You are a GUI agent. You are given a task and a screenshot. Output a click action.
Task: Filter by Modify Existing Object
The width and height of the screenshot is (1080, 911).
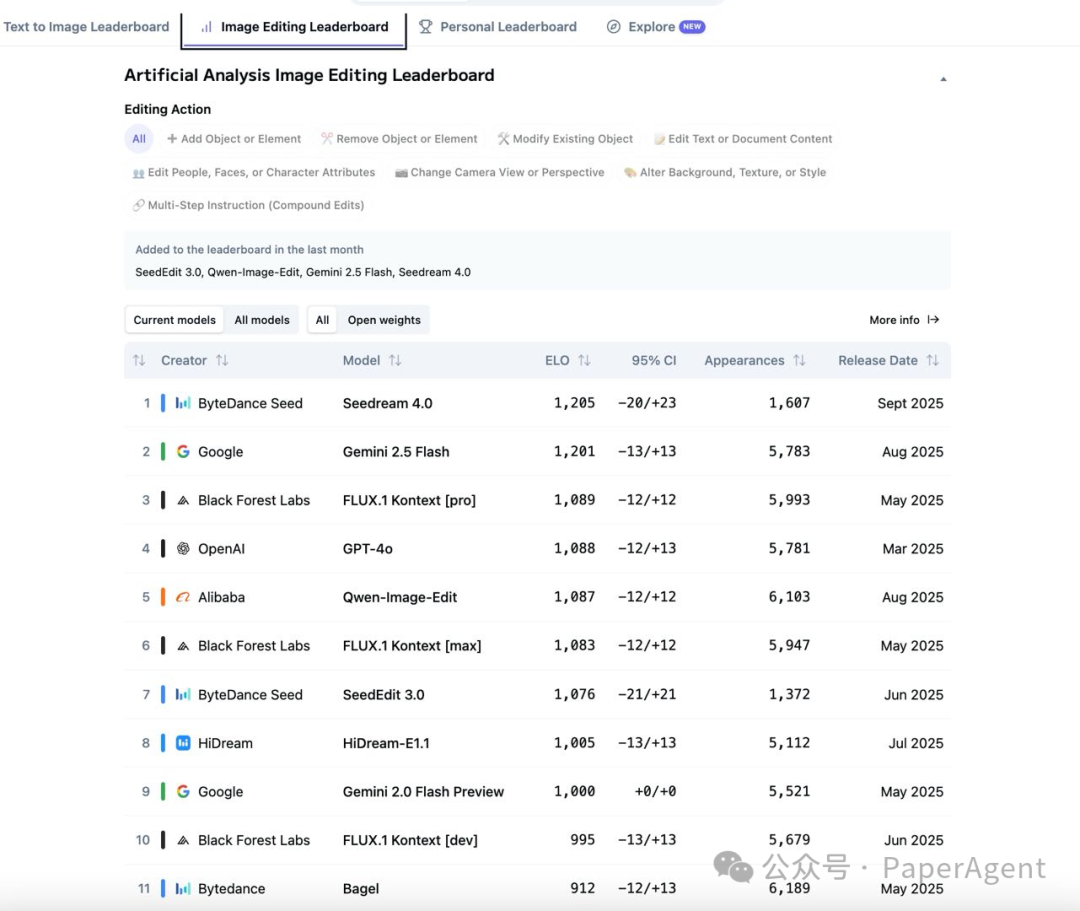(565, 138)
